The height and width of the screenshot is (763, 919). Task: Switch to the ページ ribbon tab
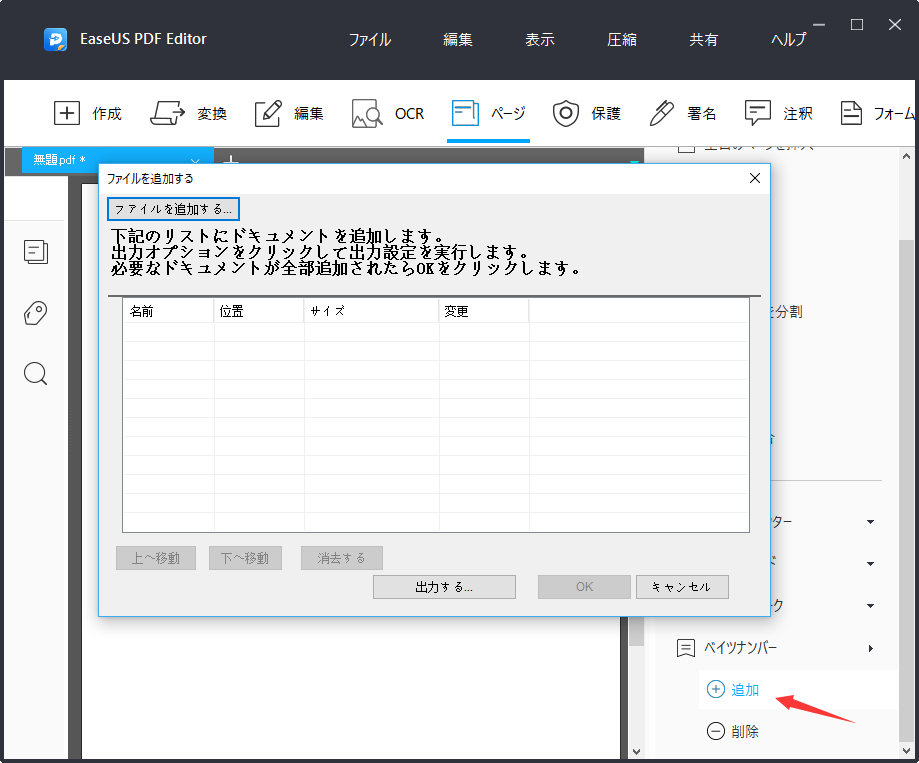[488, 113]
